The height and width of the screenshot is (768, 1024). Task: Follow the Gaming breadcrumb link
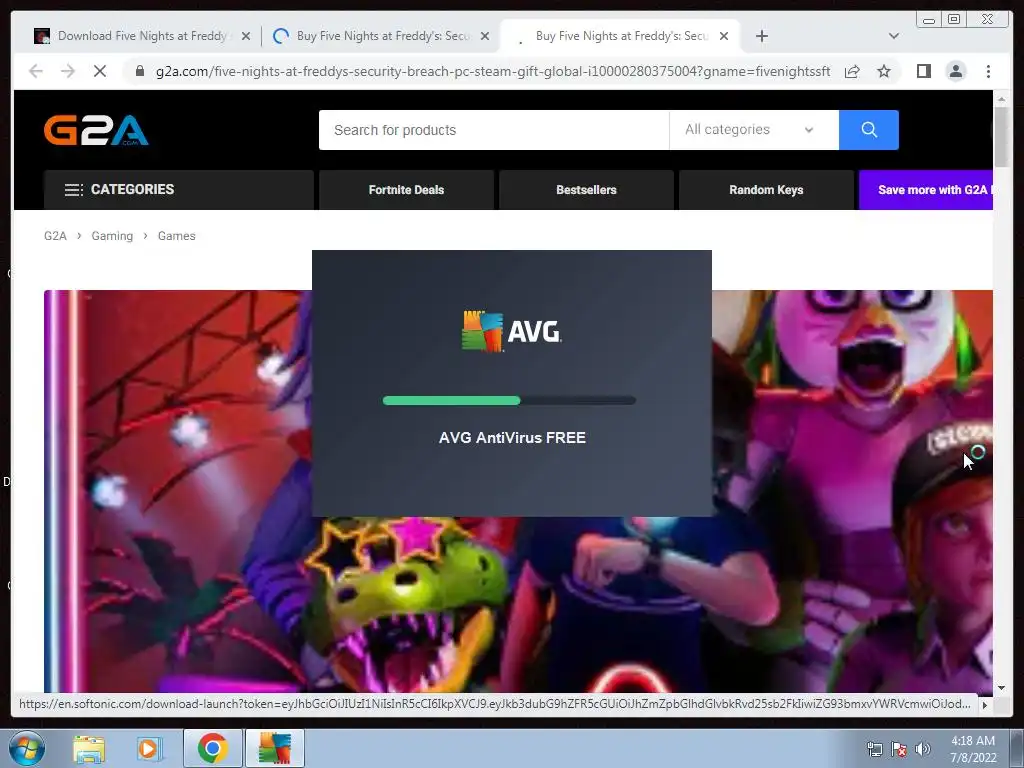point(112,236)
